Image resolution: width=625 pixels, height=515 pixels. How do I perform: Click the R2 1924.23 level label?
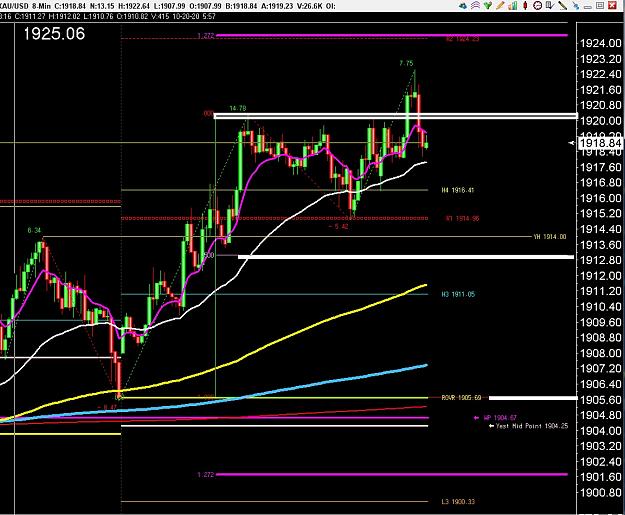tap(462, 39)
